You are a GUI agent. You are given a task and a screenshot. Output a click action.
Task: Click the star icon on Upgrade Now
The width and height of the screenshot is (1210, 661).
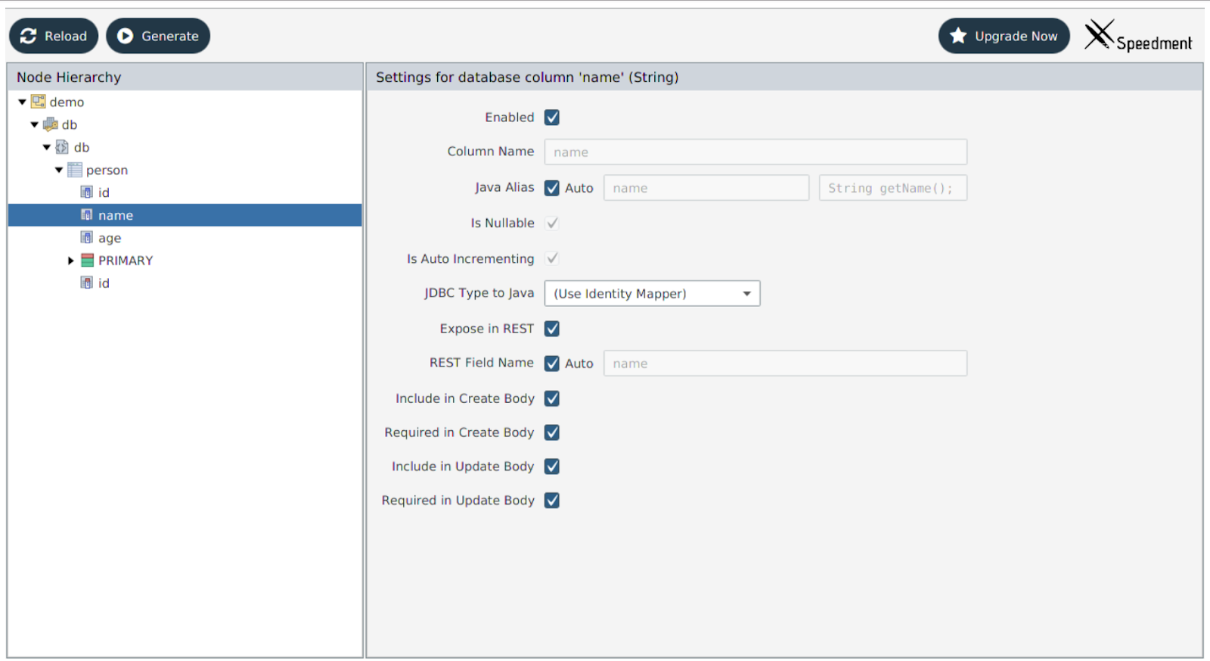point(958,36)
